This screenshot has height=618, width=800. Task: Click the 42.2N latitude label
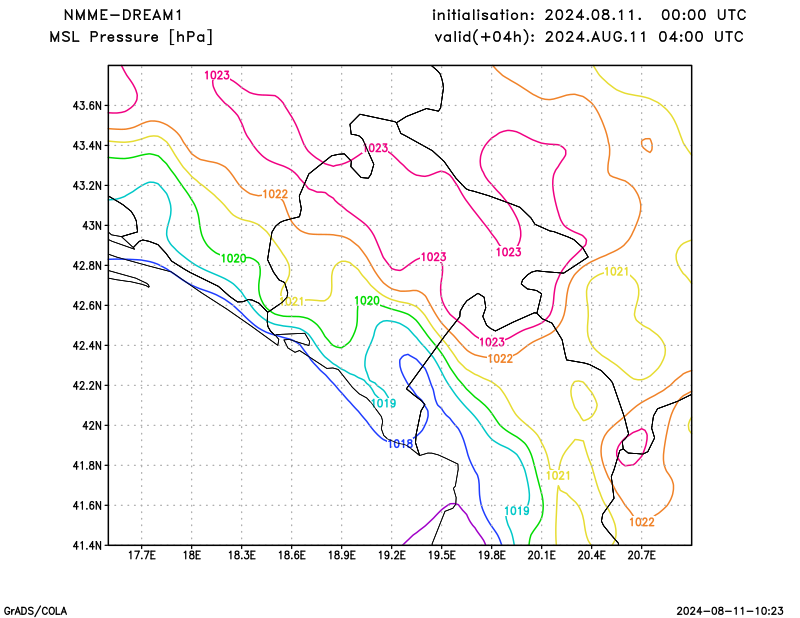(87, 386)
